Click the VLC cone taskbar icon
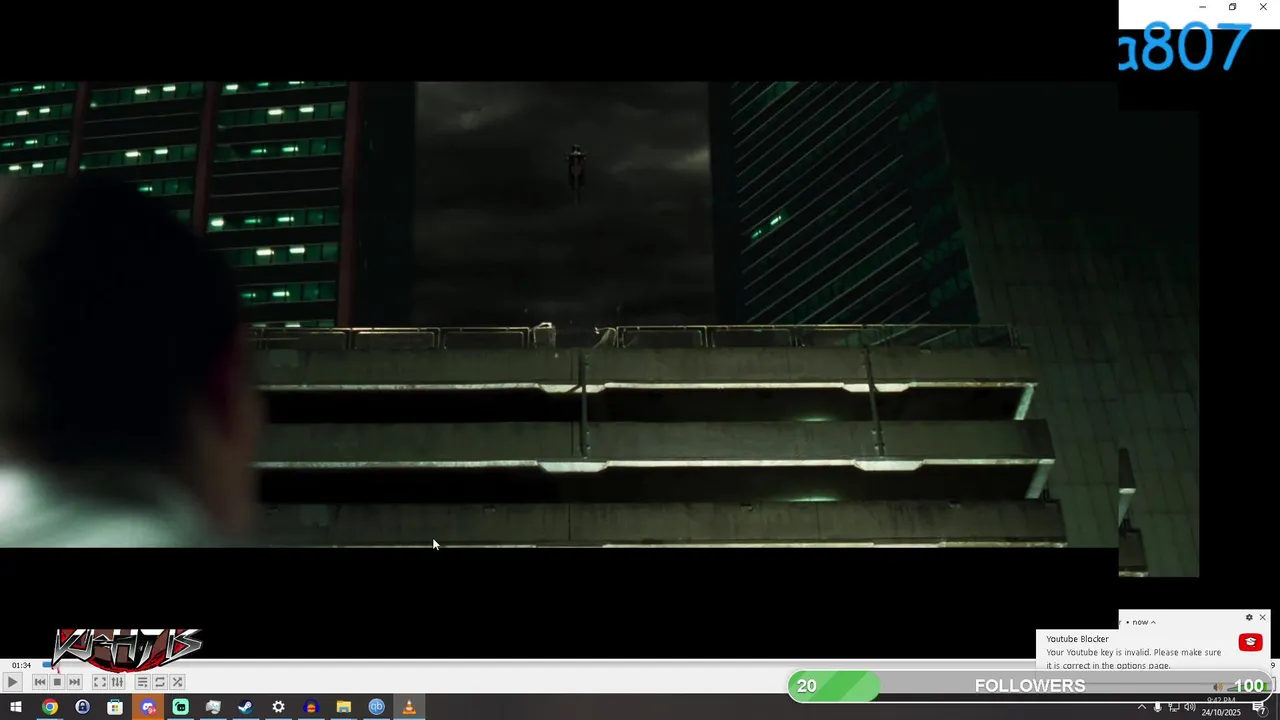The width and height of the screenshot is (1280, 720). tap(409, 707)
